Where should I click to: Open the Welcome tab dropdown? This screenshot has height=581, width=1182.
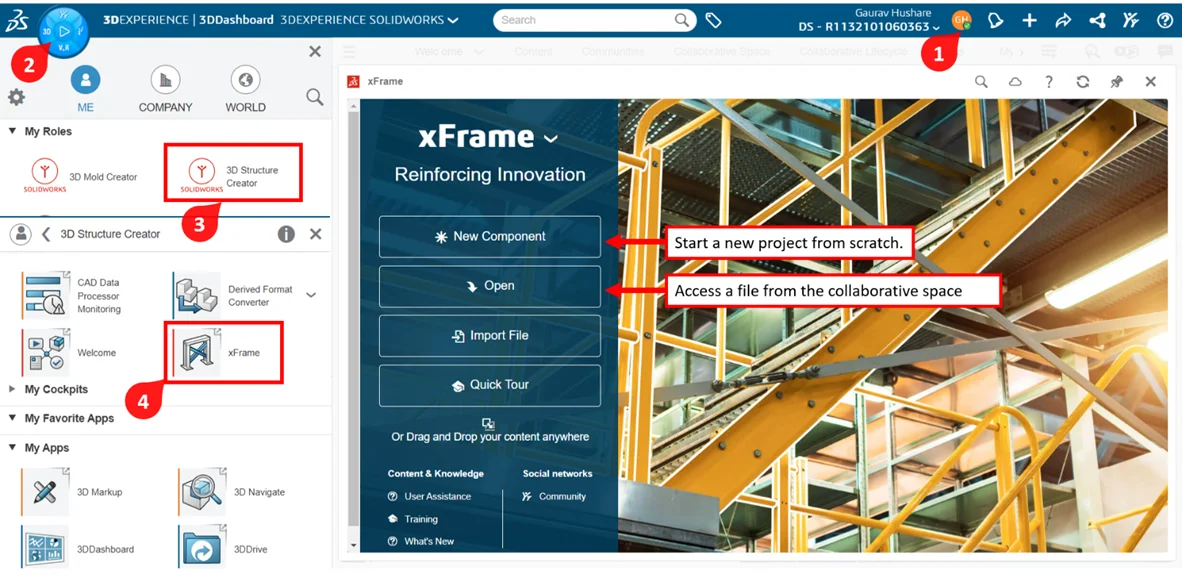point(479,52)
